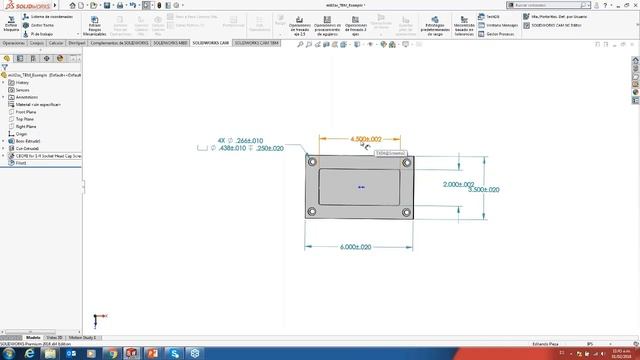Open the Appearances sphere tab in right task pane

(636, 92)
